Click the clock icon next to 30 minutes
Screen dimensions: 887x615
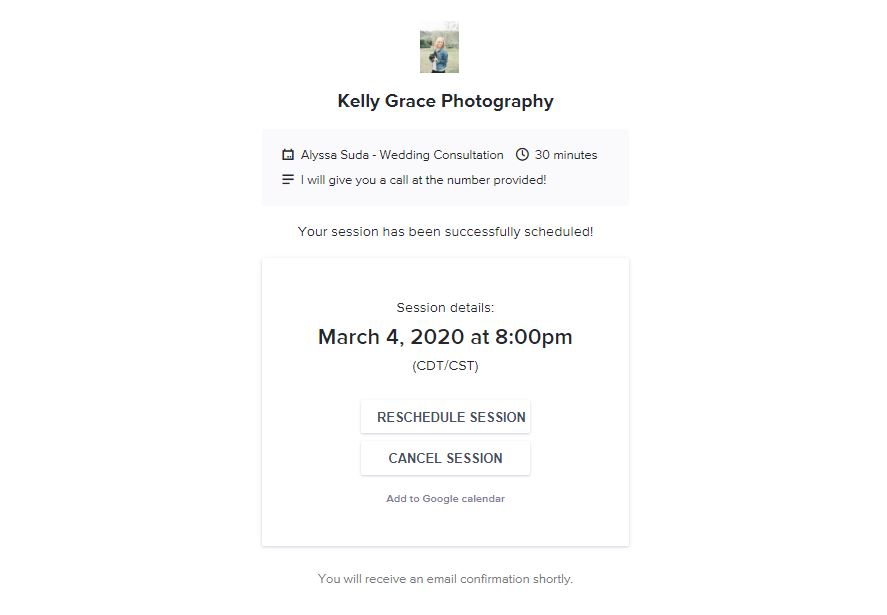pos(522,154)
